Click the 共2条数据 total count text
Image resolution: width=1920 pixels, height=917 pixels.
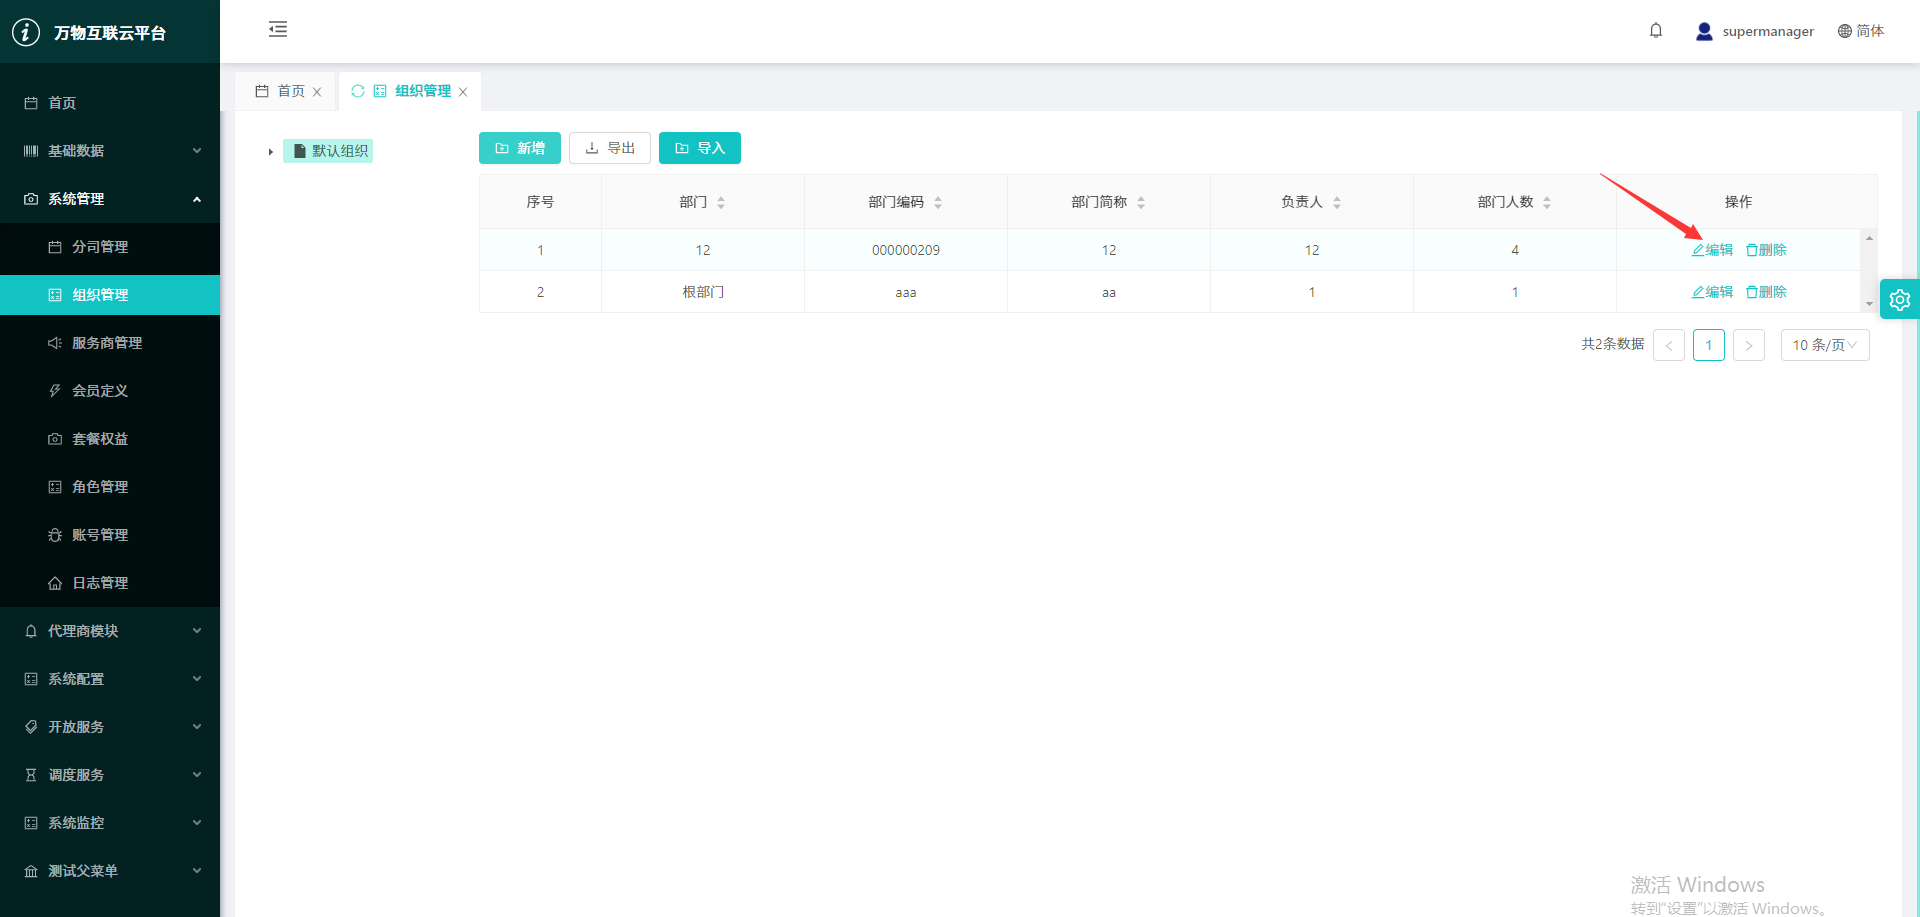tap(1613, 344)
